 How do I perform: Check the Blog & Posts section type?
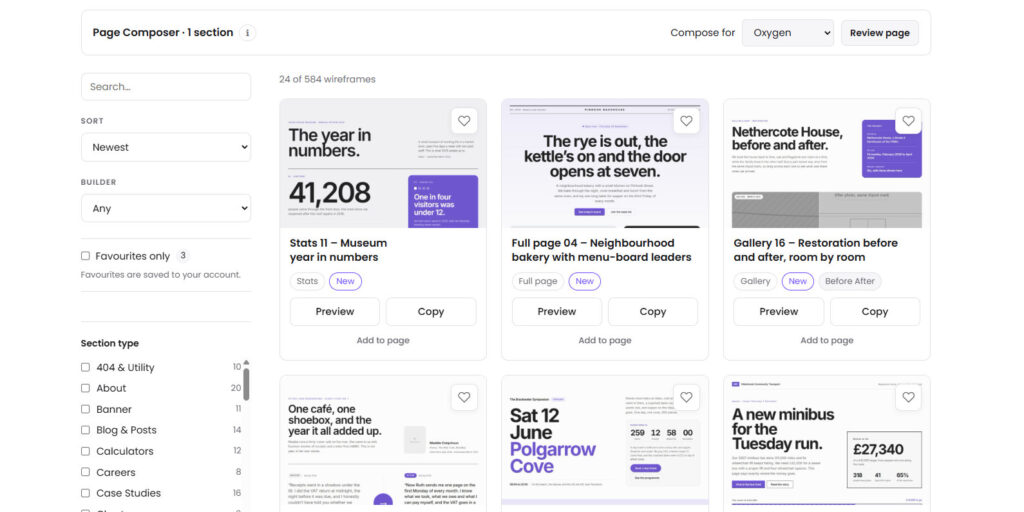86,430
